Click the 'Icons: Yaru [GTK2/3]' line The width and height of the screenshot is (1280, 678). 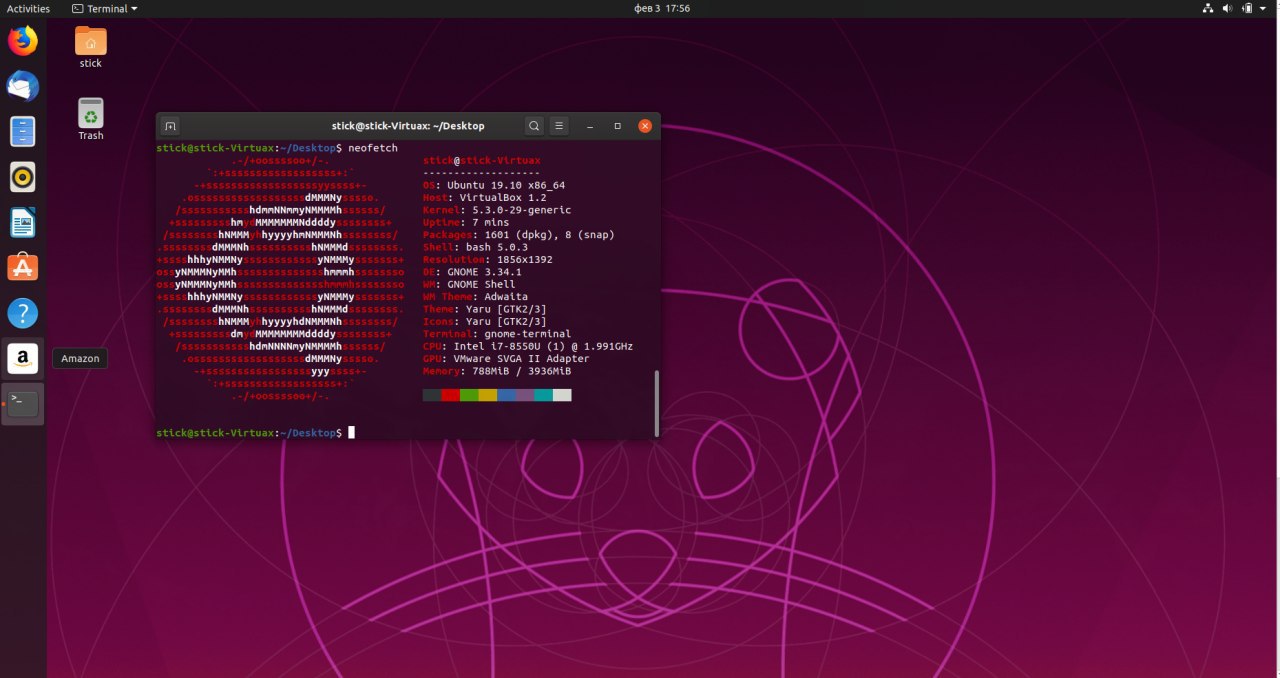pos(485,321)
